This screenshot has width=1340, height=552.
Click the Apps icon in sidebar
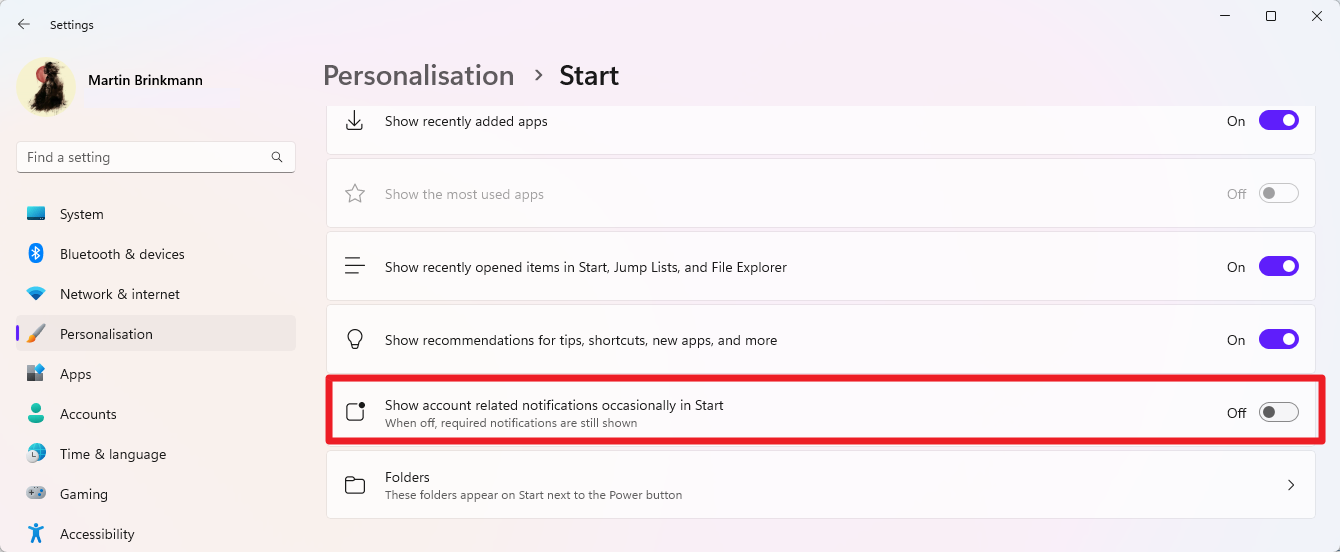pyautogui.click(x=36, y=374)
